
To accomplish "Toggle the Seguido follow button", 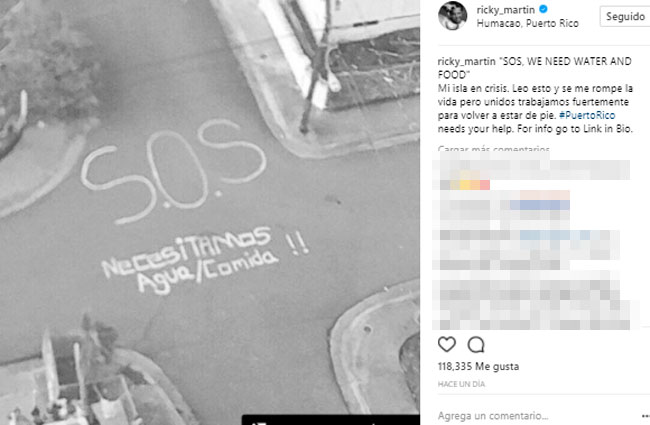I will 625,17.
